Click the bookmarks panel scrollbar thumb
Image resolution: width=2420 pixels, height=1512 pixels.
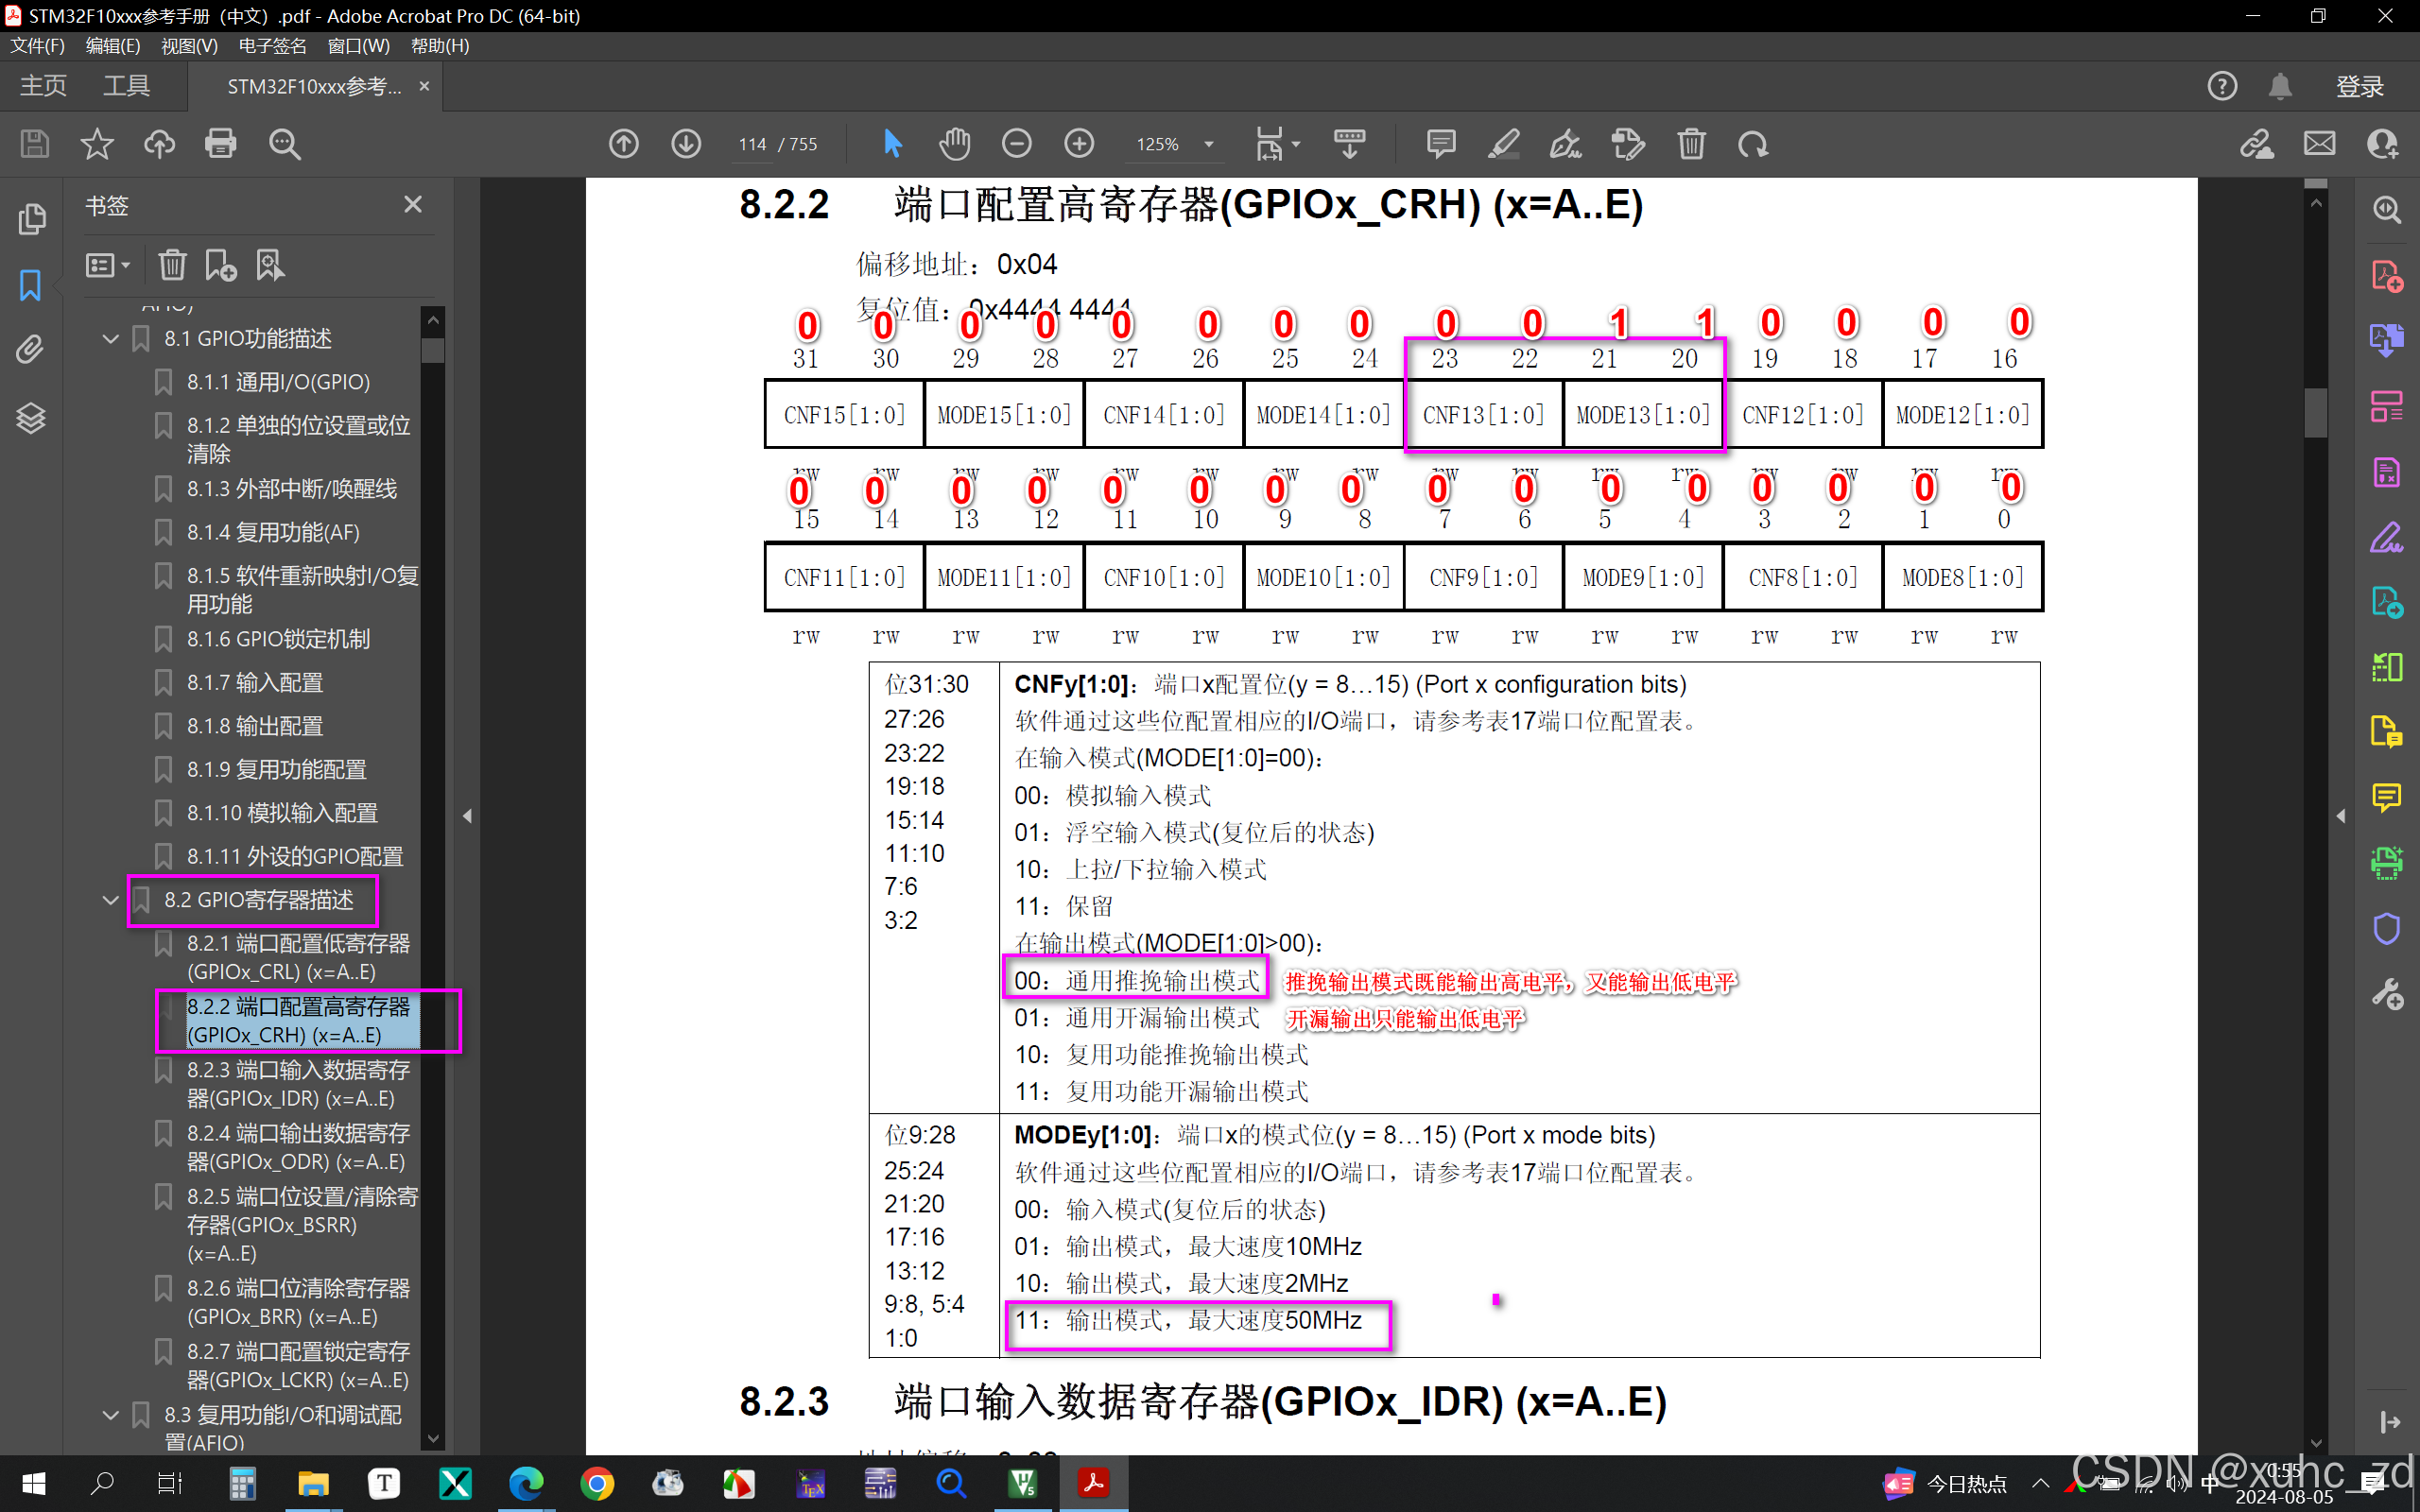click(x=433, y=350)
